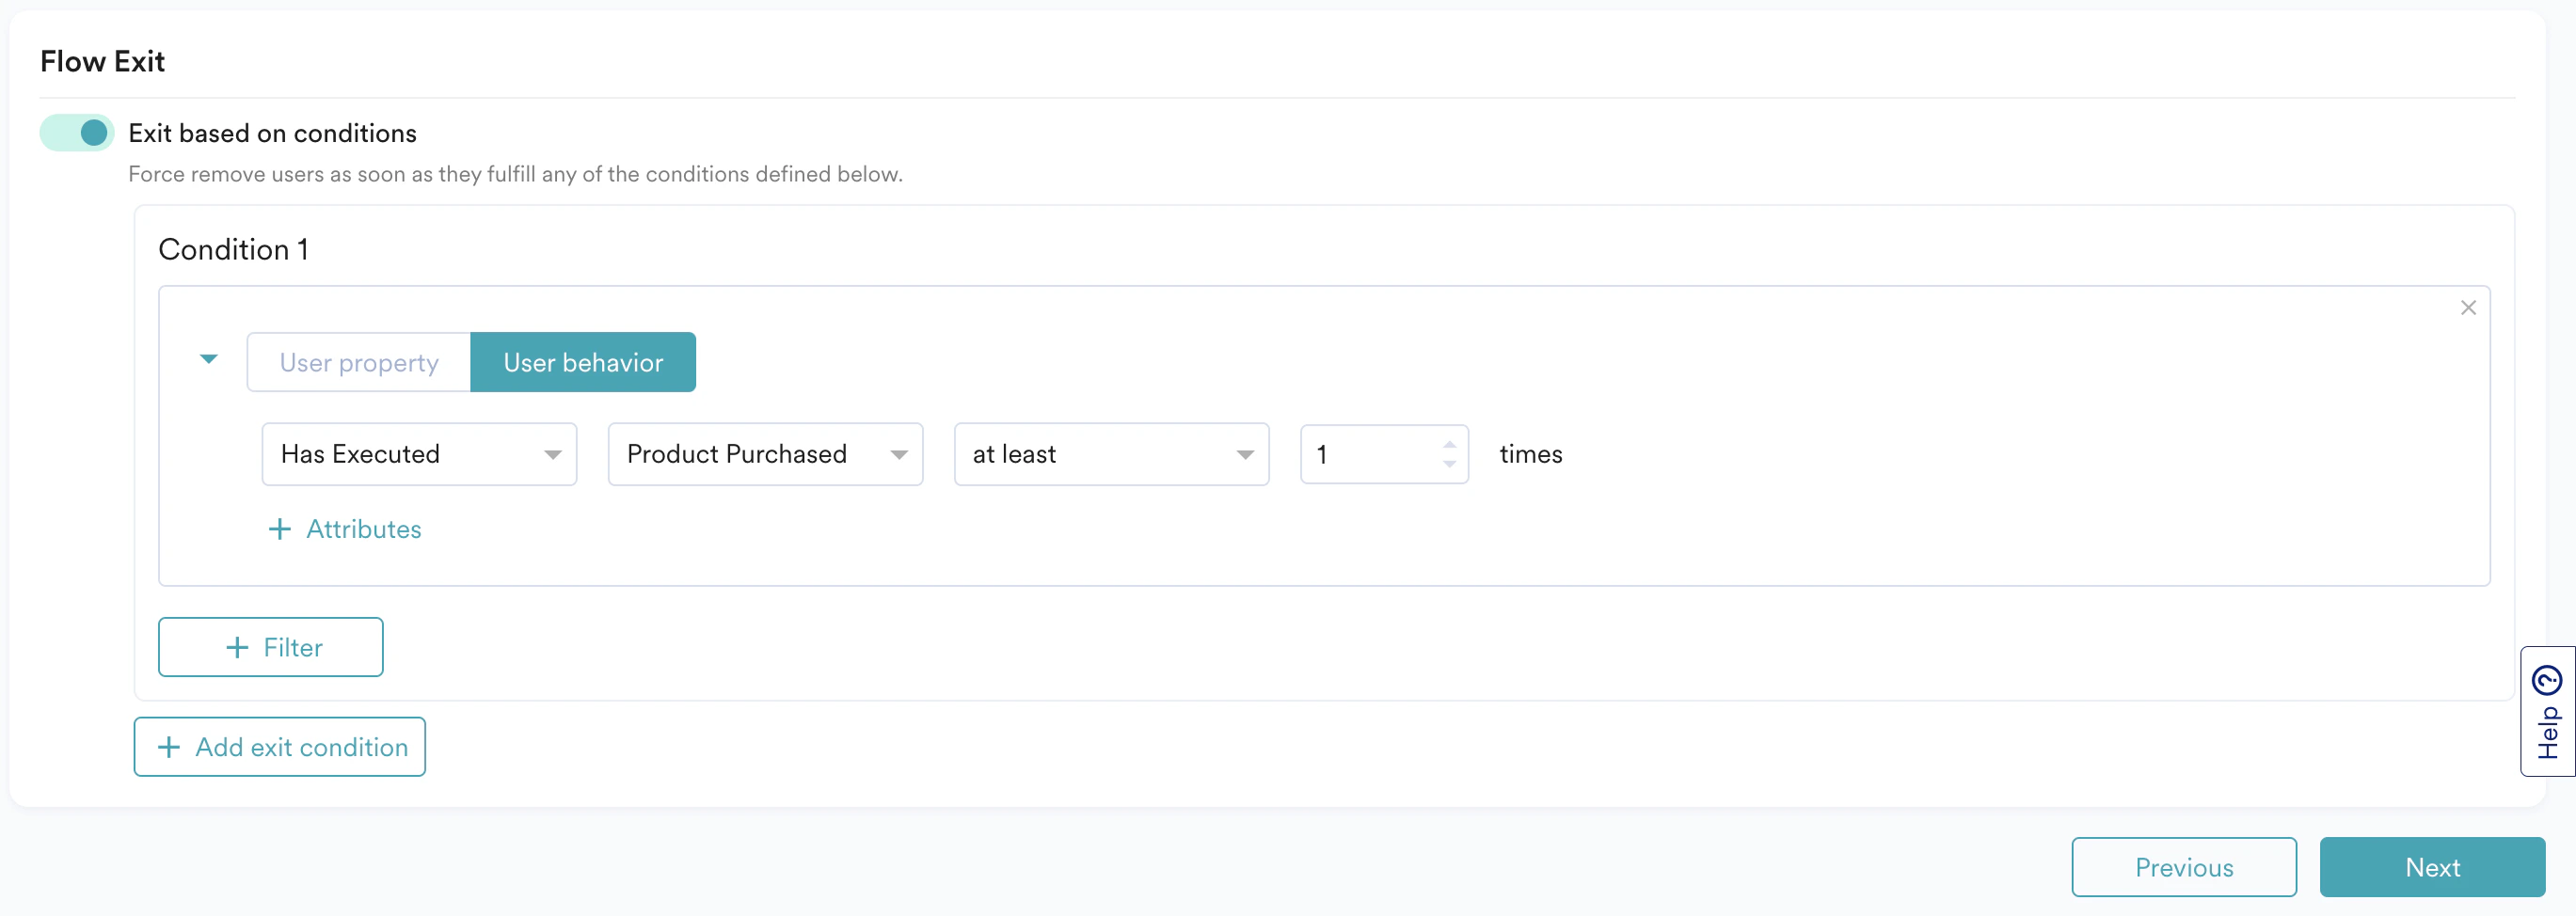Image resolution: width=2576 pixels, height=916 pixels.
Task: Click the Next button
Action: tap(2432, 867)
